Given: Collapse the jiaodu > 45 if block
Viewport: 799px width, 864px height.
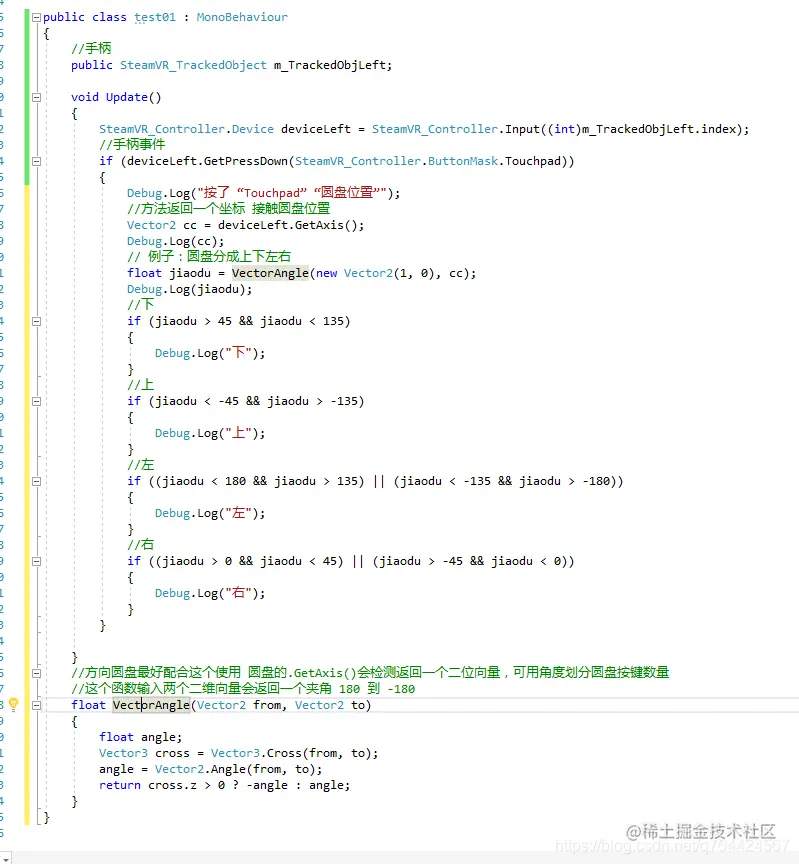Looking at the screenshot, I should 36,321.
